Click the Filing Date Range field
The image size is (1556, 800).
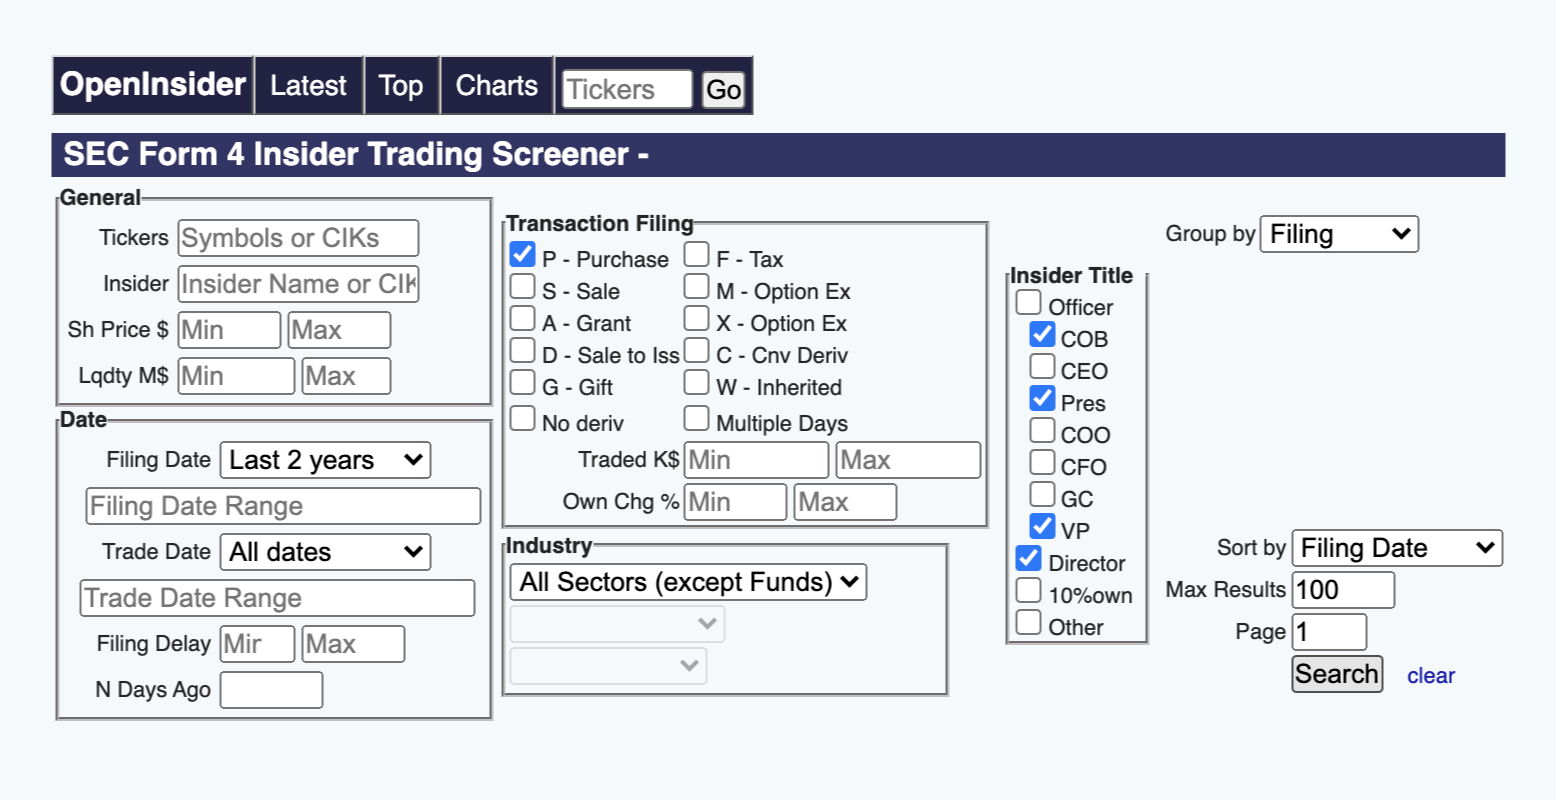coord(283,506)
